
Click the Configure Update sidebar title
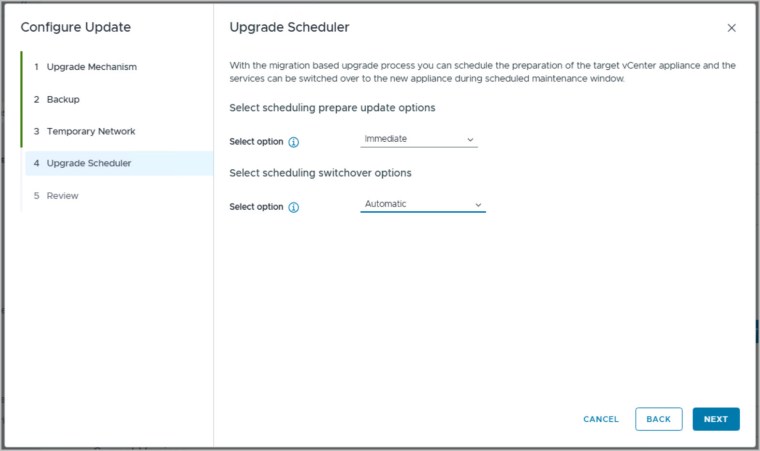click(x=75, y=27)
